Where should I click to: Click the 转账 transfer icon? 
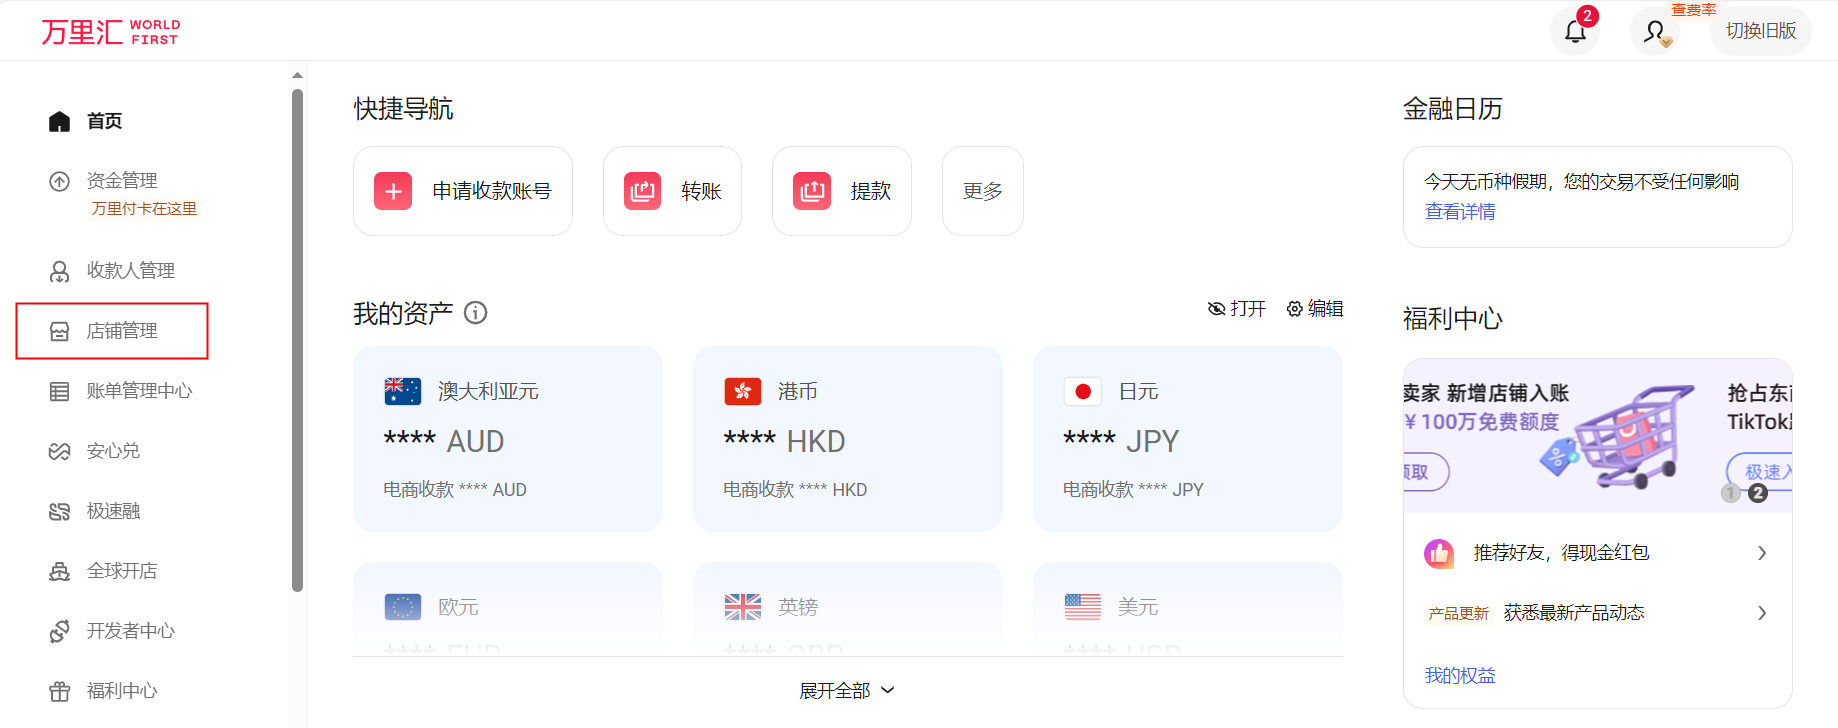642,191
